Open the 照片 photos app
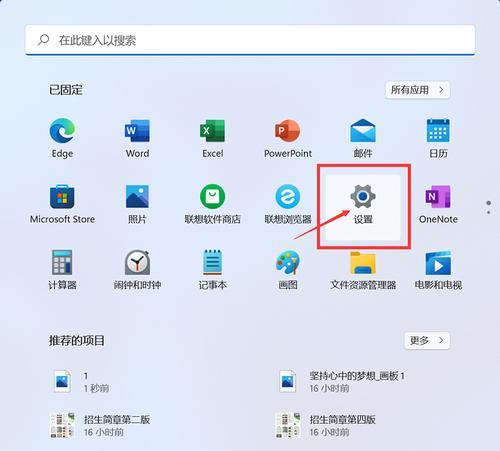Viewport: 500px width, 451px height. (x=137, y=204)
